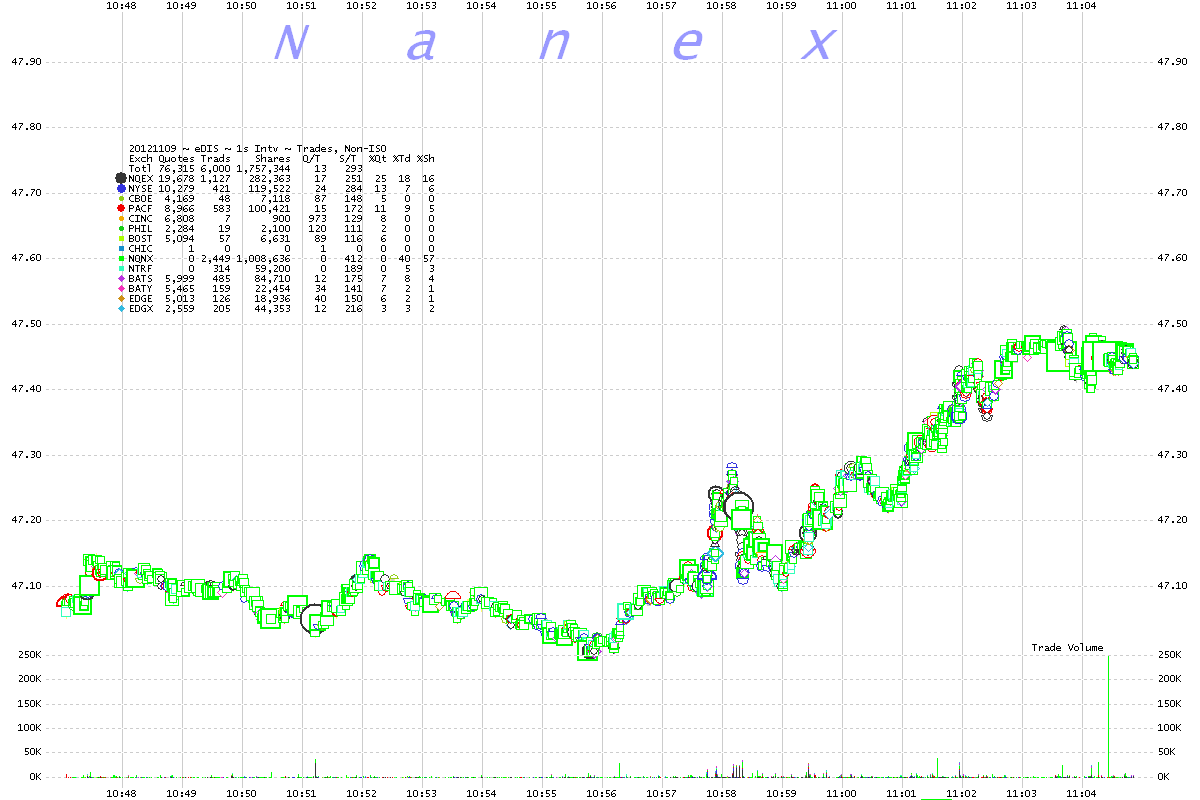
Task: Click the blue NYSE legend marker
Action: pos(120,188)
